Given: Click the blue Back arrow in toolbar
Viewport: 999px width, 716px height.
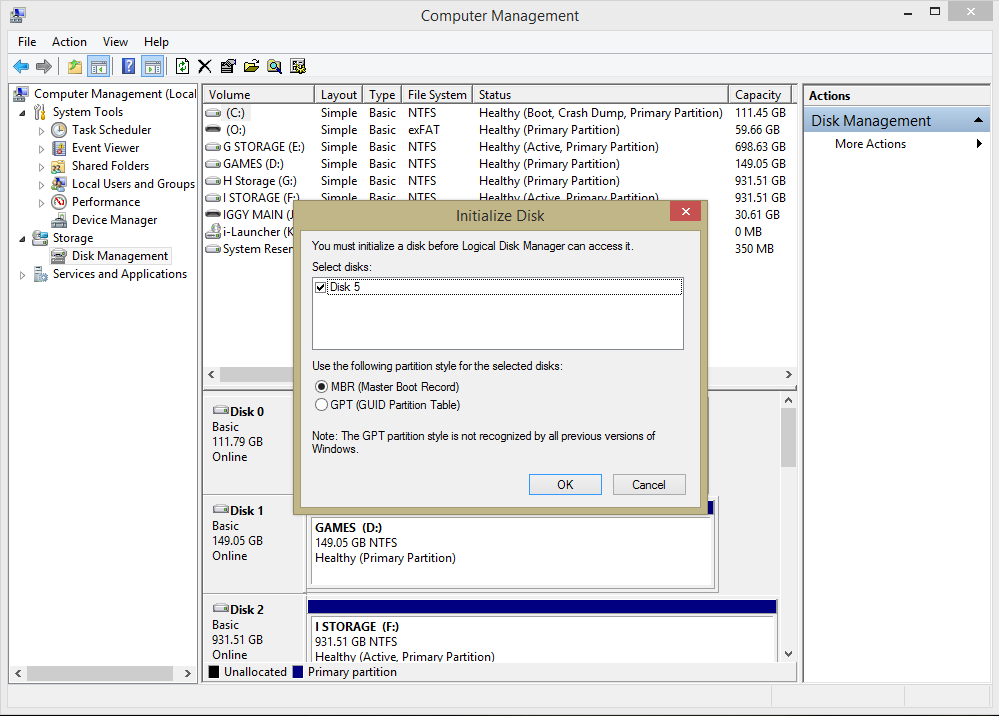Looking at the screenshot, I should (20, 67).
